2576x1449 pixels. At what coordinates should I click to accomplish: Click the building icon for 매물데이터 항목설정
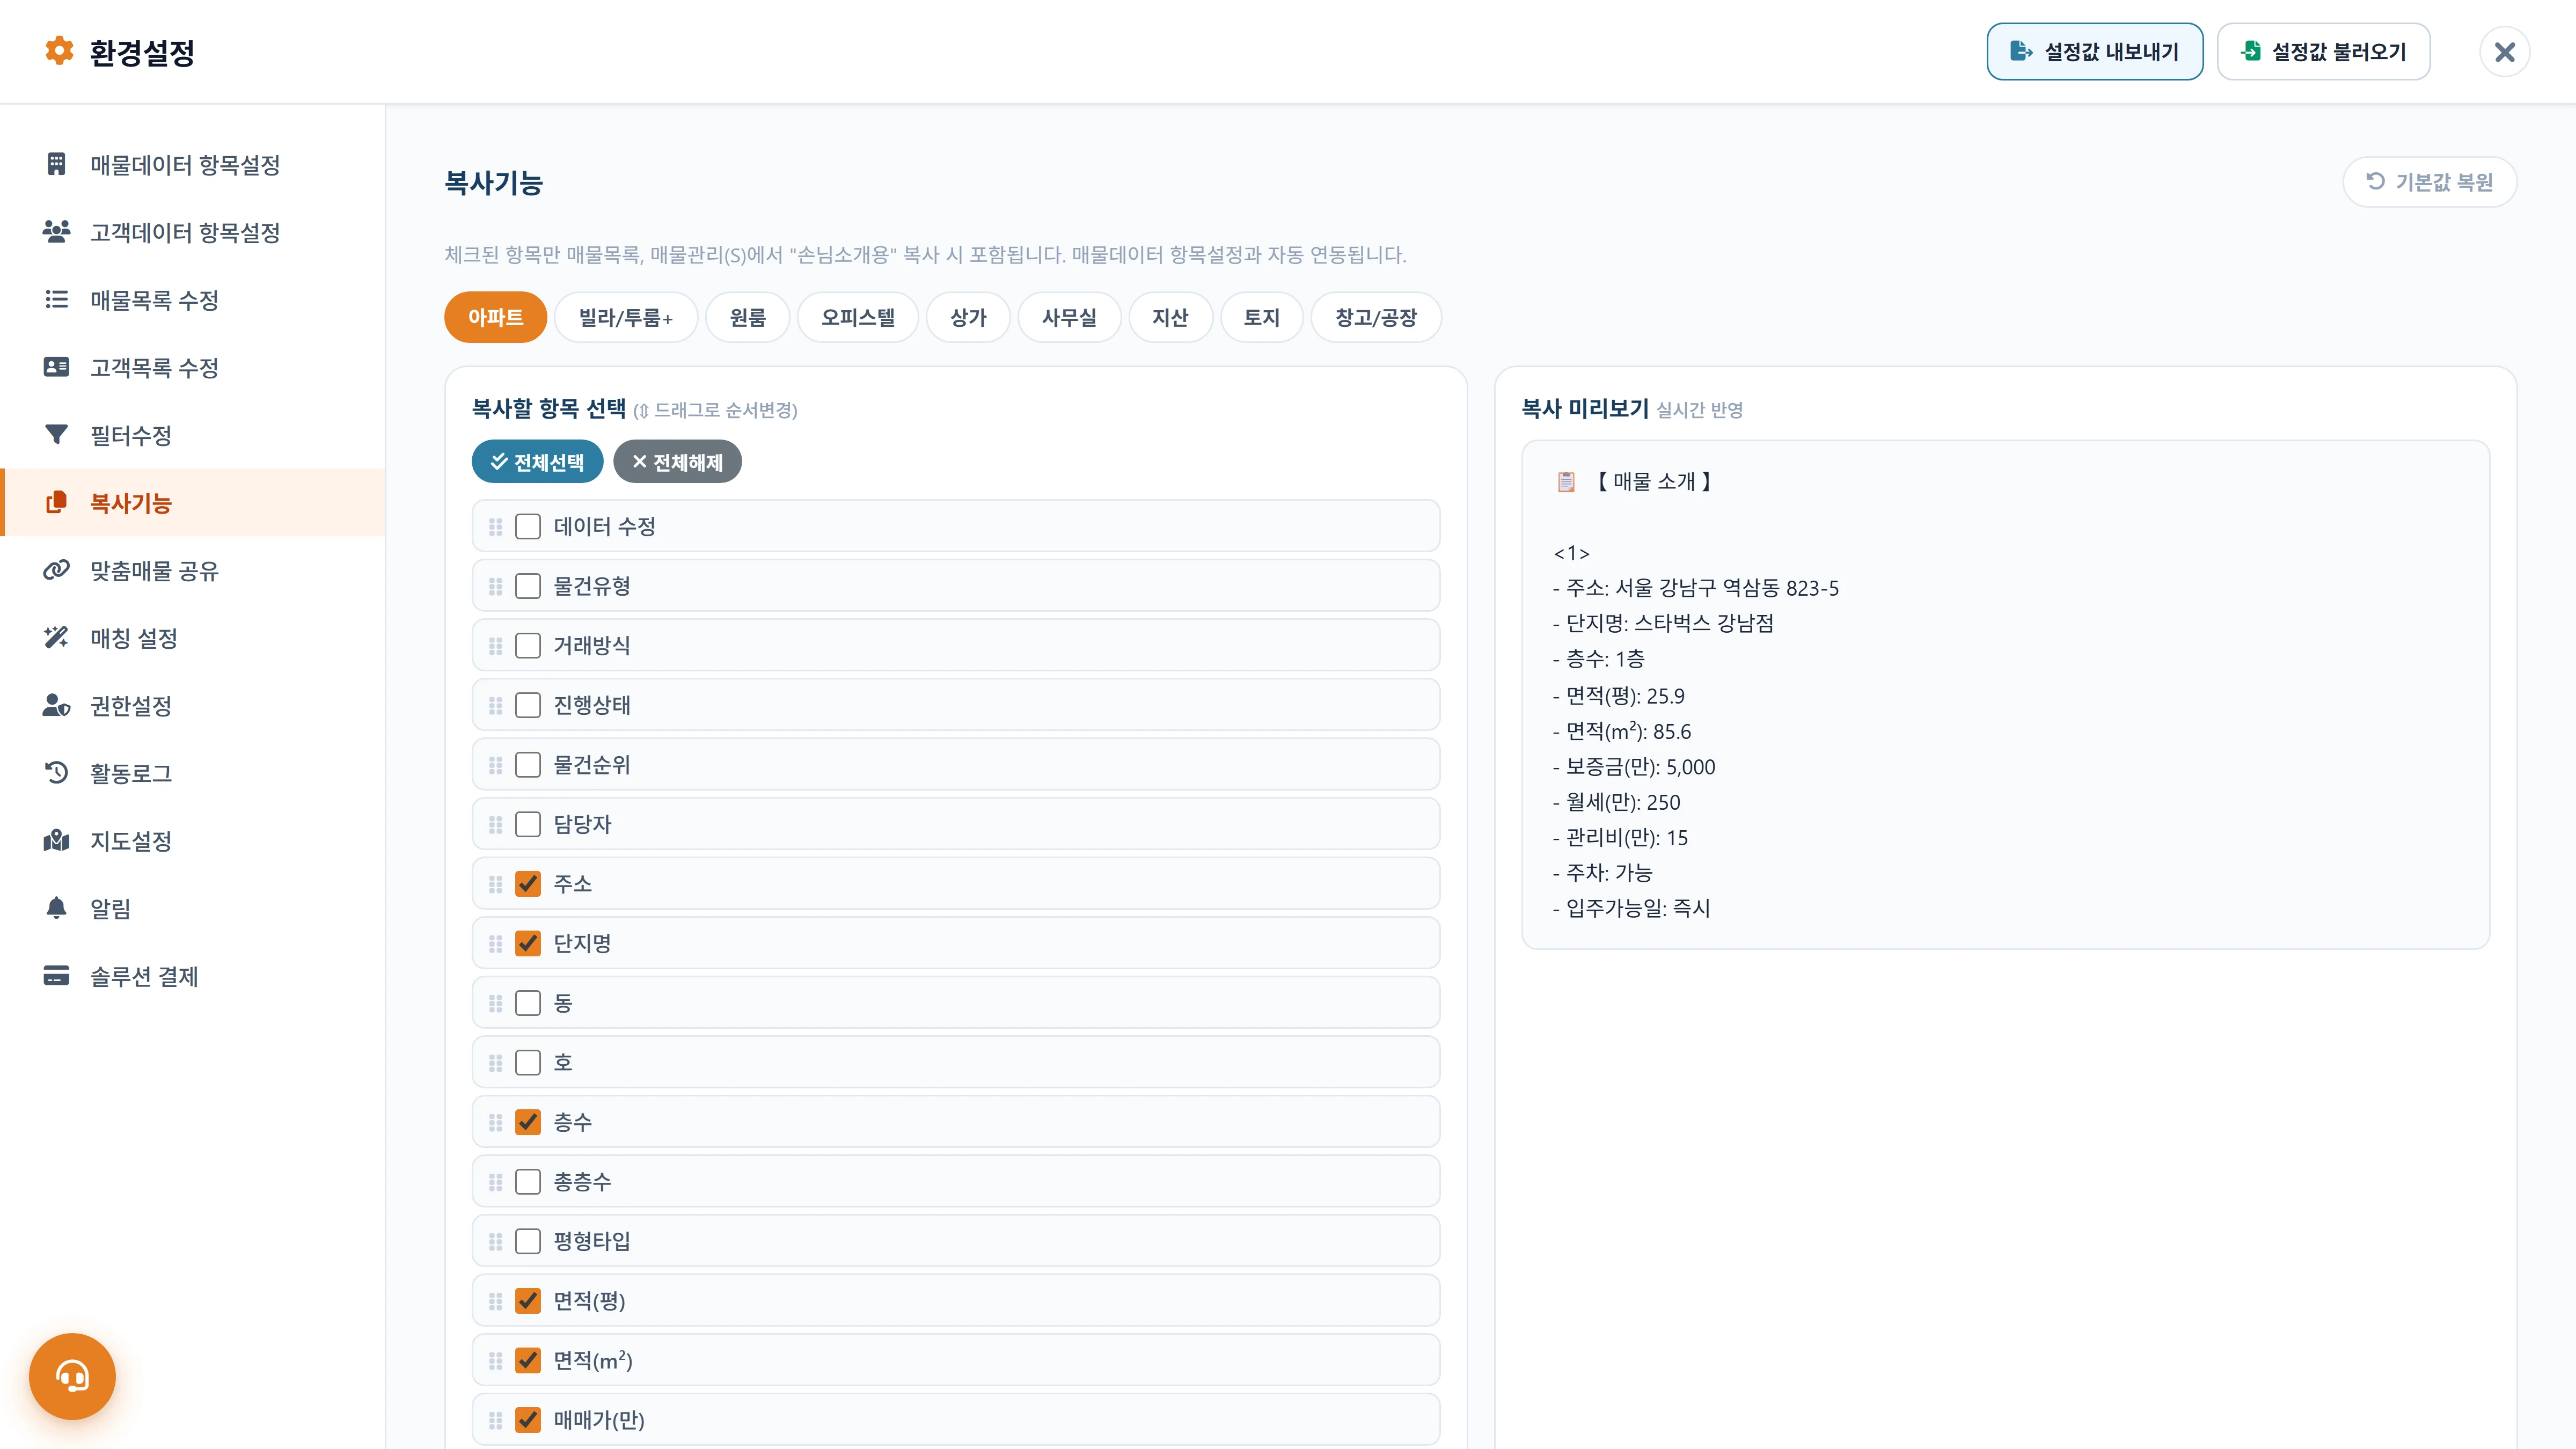pos(56,164)
